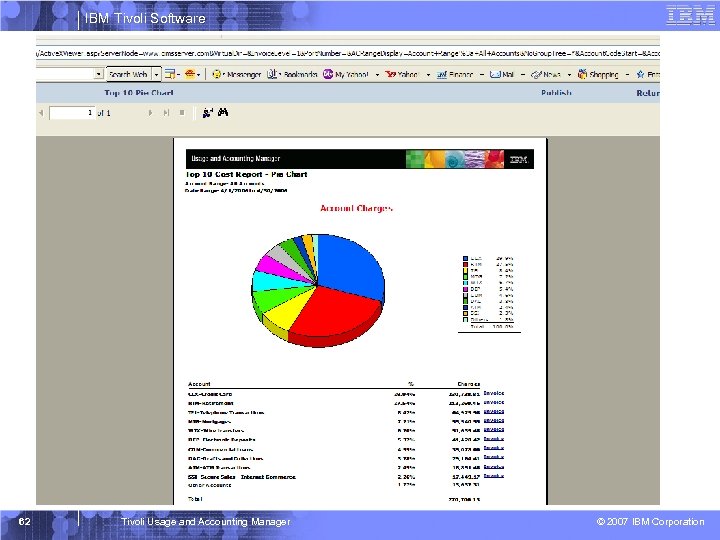This screenshot has width=720, height=540.
Task: Click the Yahoo toolbar highlighter pencil icon
Action: pyautogui.click(x=170, y=74)
